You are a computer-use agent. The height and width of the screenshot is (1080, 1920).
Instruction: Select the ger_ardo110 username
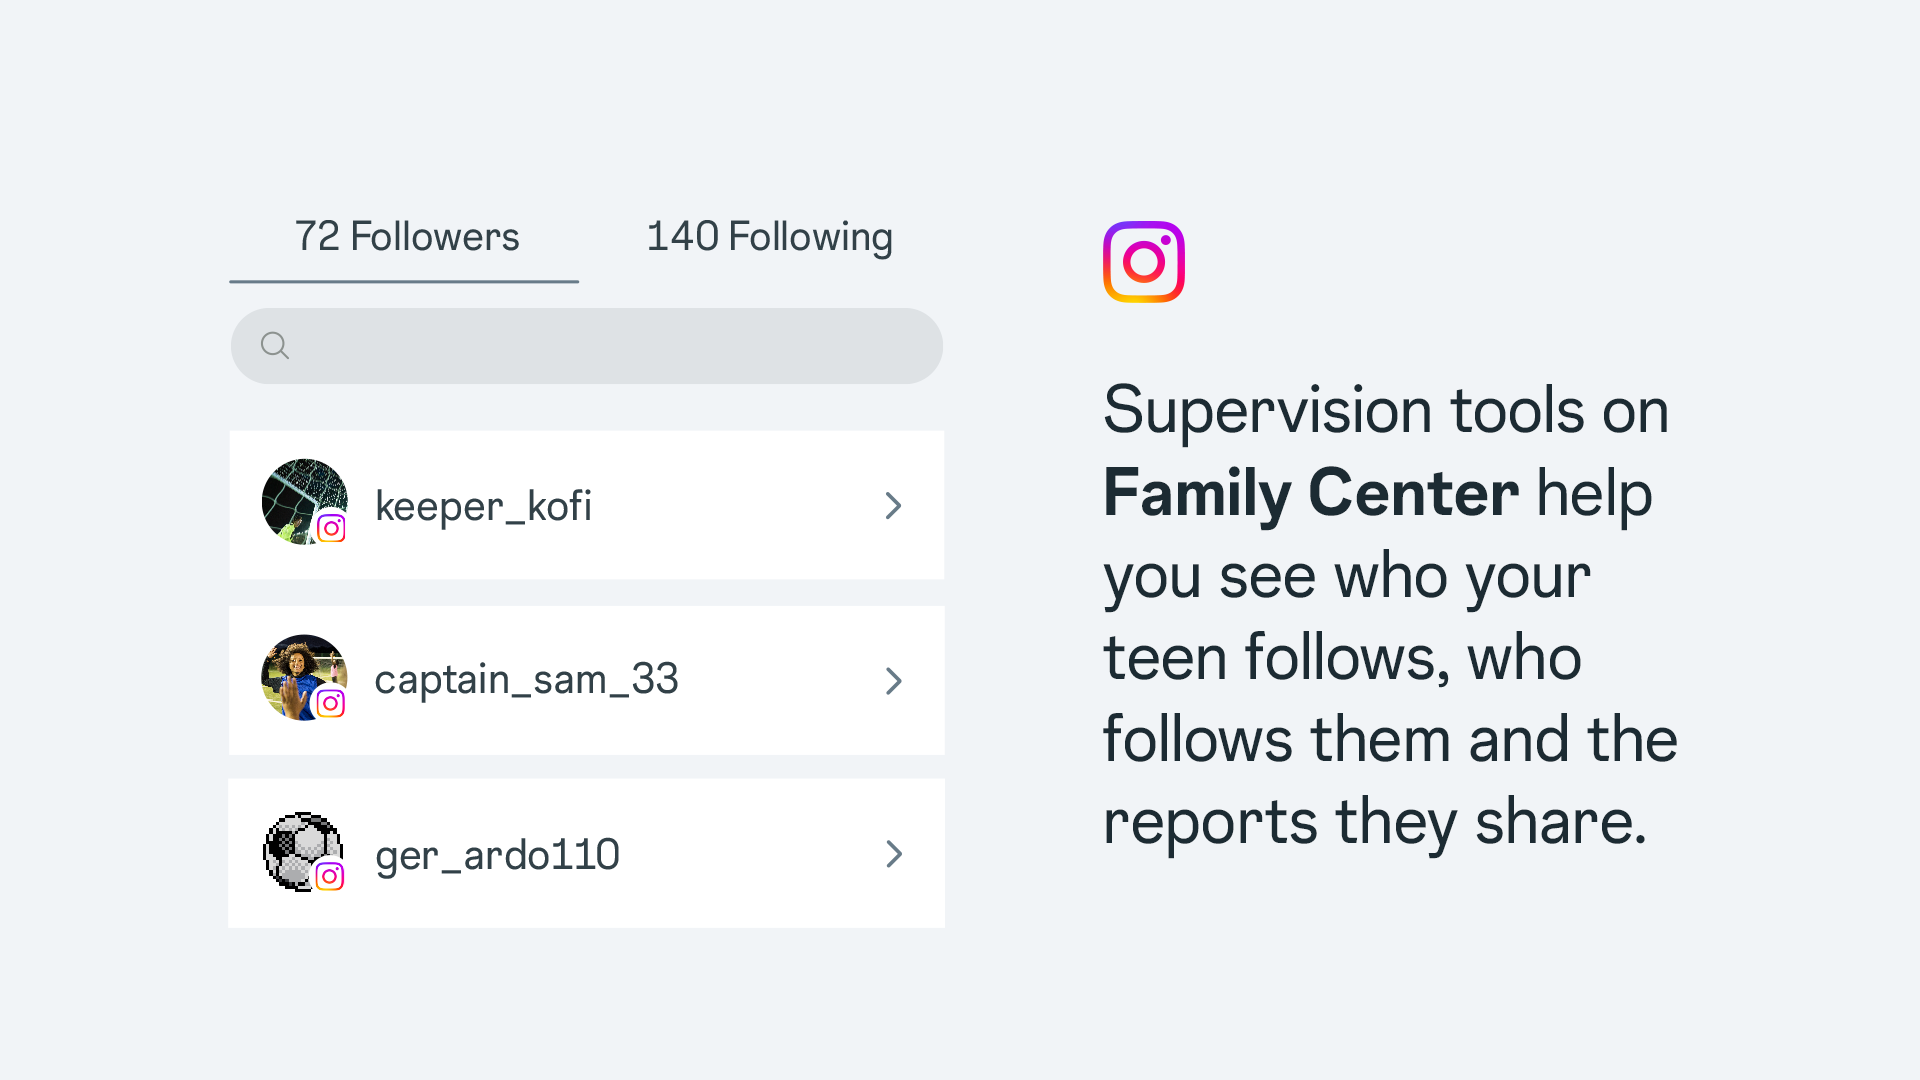497,855
